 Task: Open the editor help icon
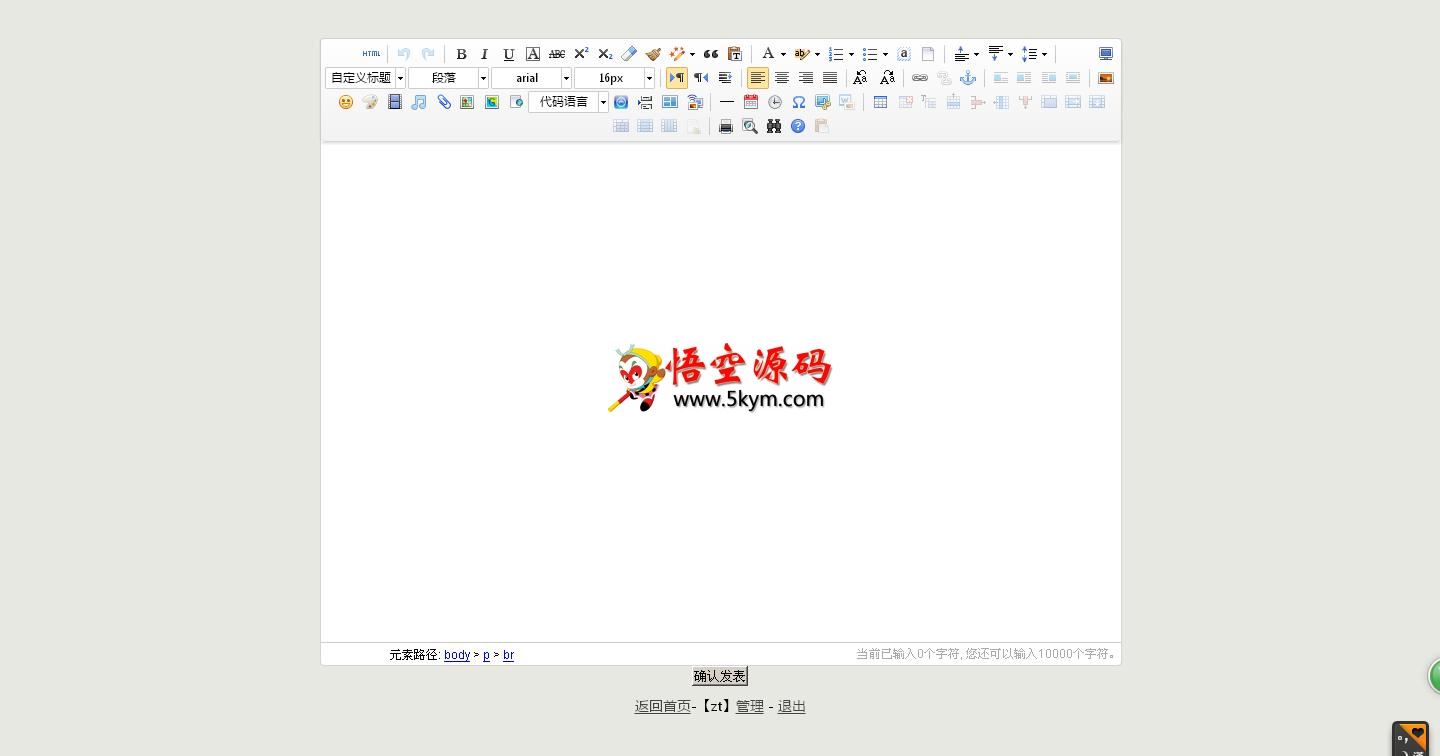tap(798, 126)
